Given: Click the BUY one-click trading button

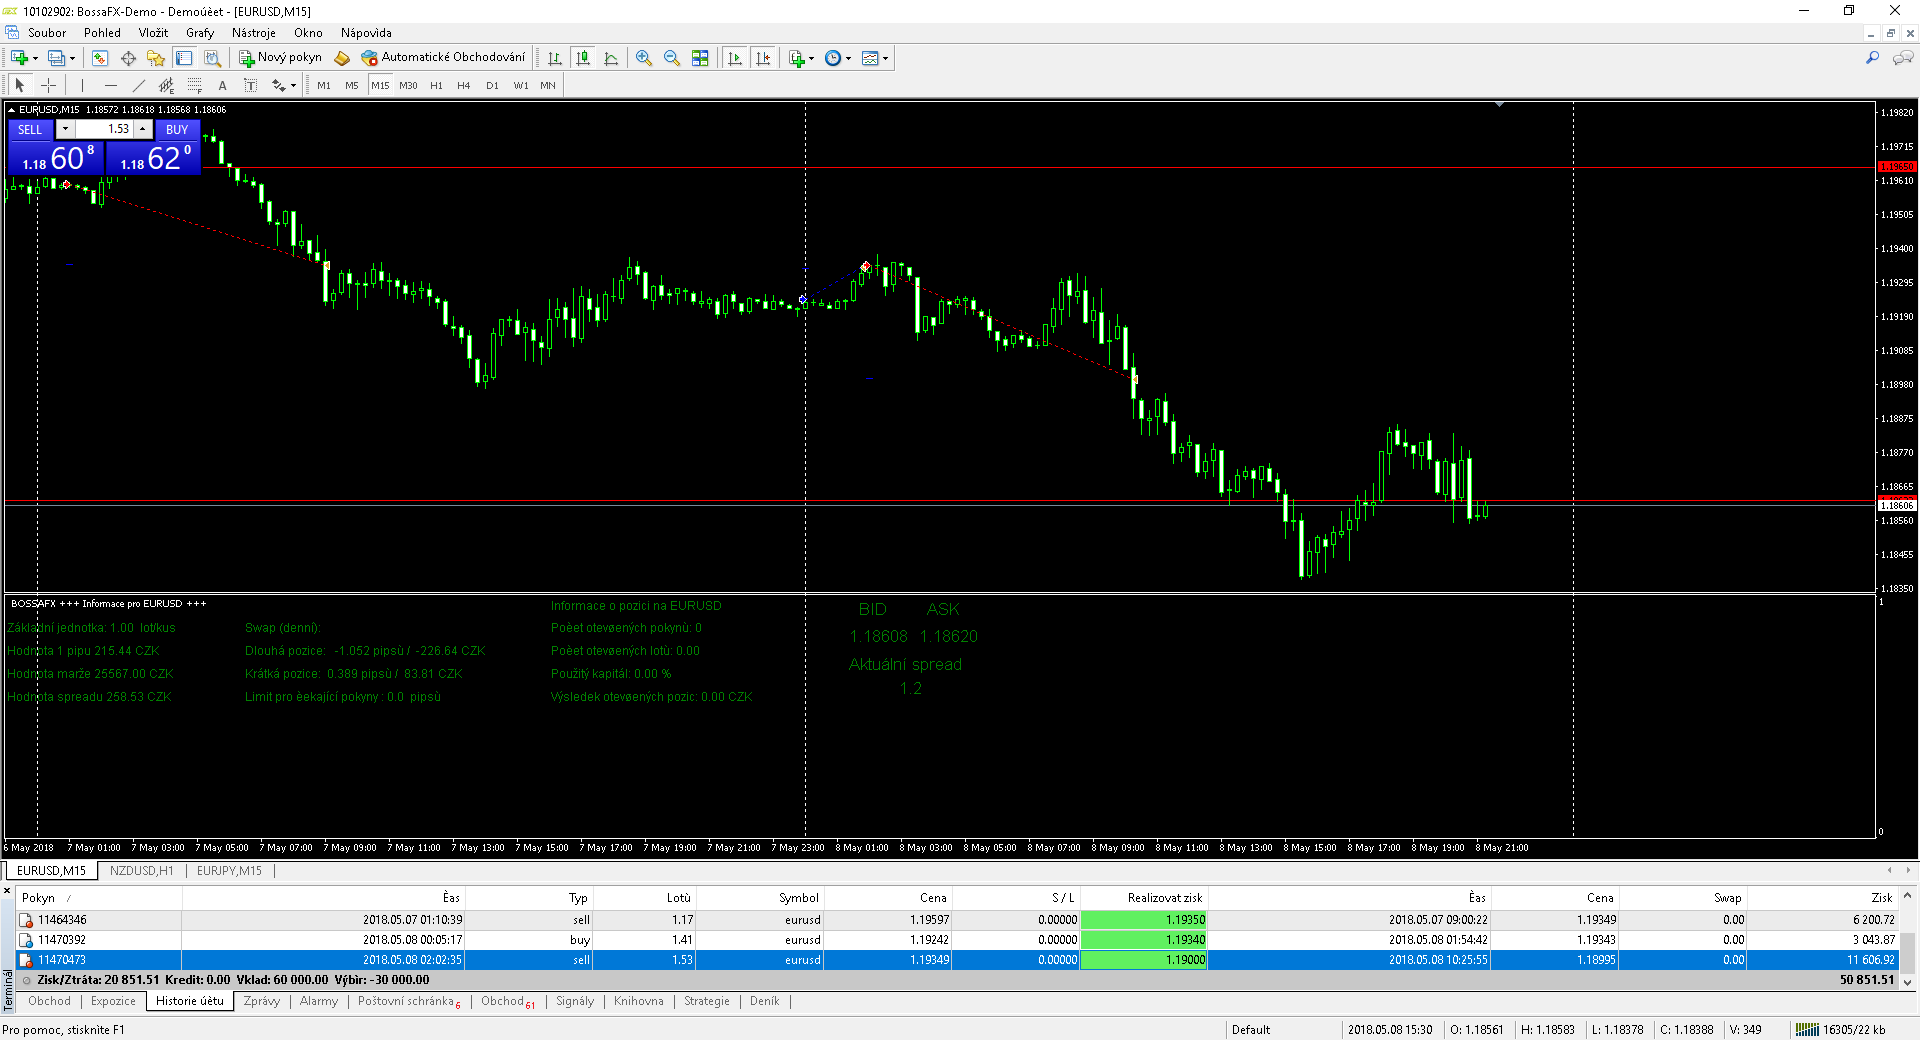Looking at the screenshot, I should pos(177,129).
